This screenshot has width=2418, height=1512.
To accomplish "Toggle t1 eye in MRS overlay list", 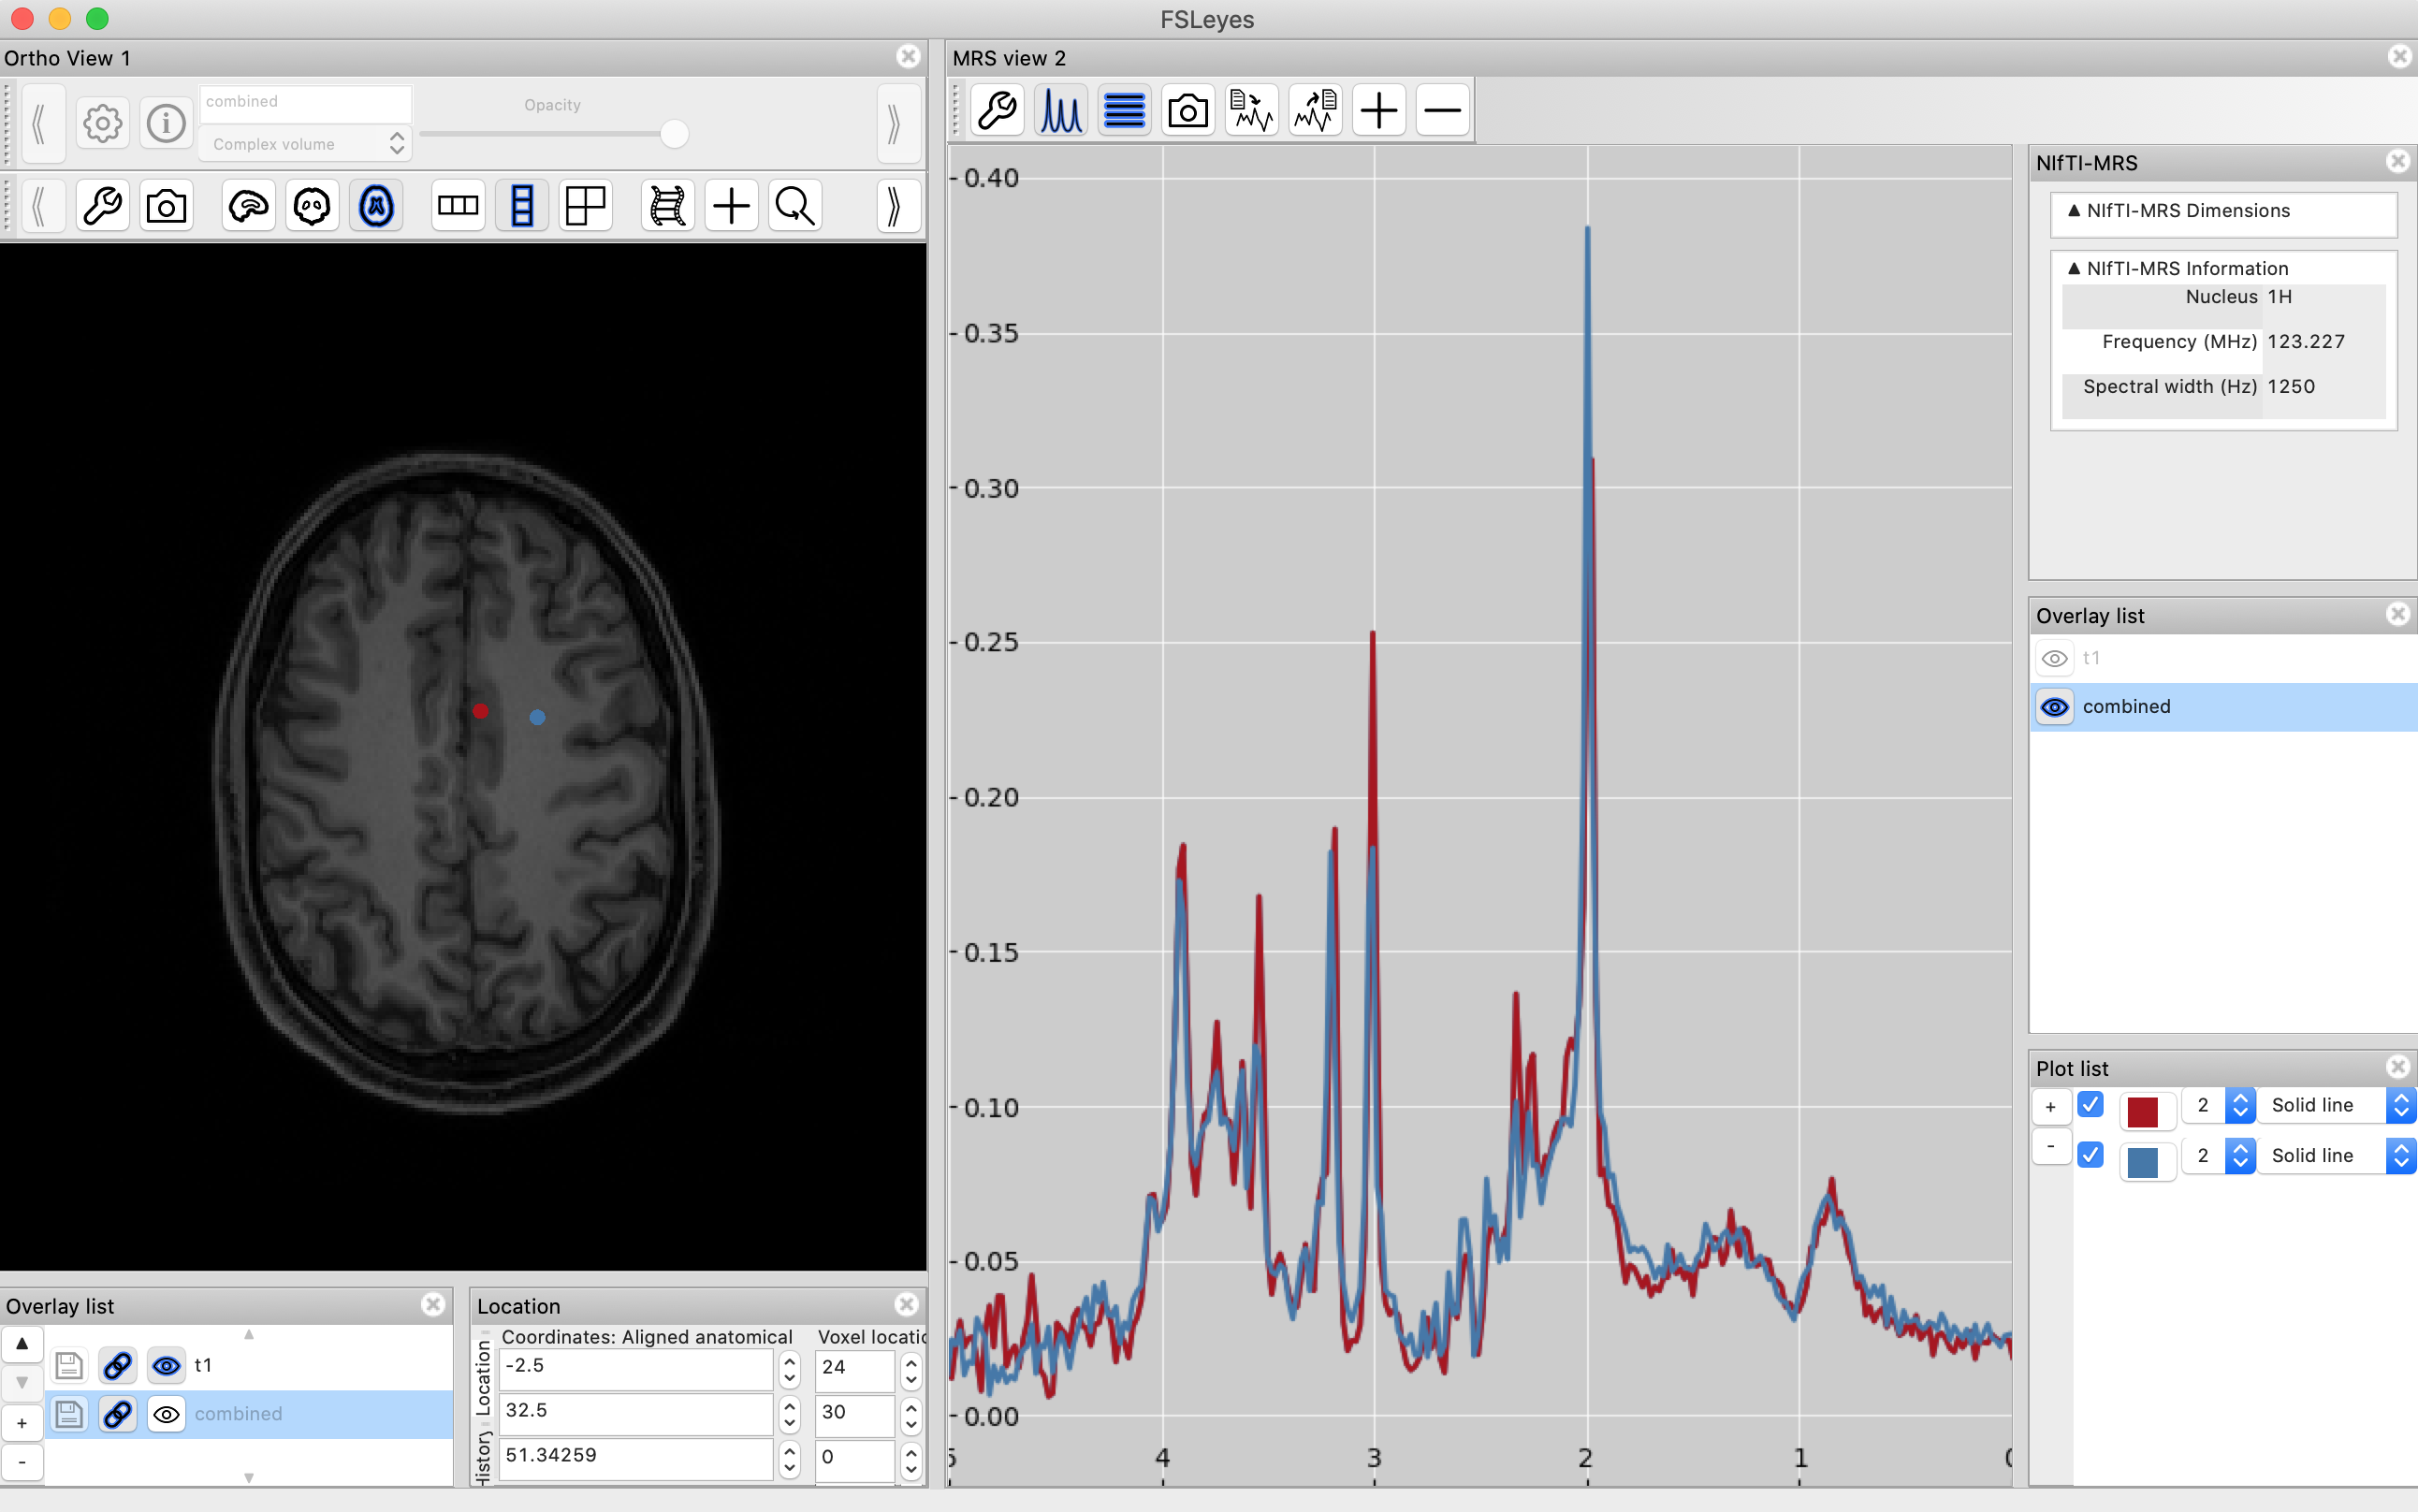I will [2054, 659].
